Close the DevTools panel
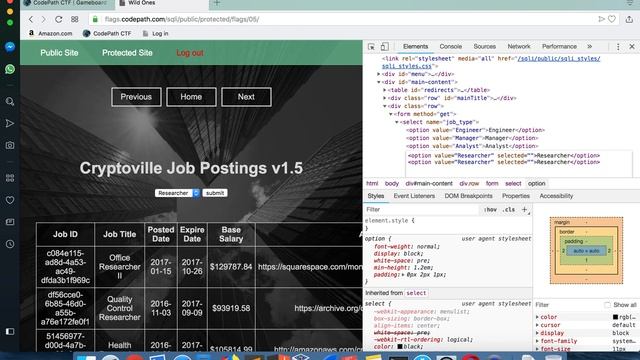 tap(632, 47)
